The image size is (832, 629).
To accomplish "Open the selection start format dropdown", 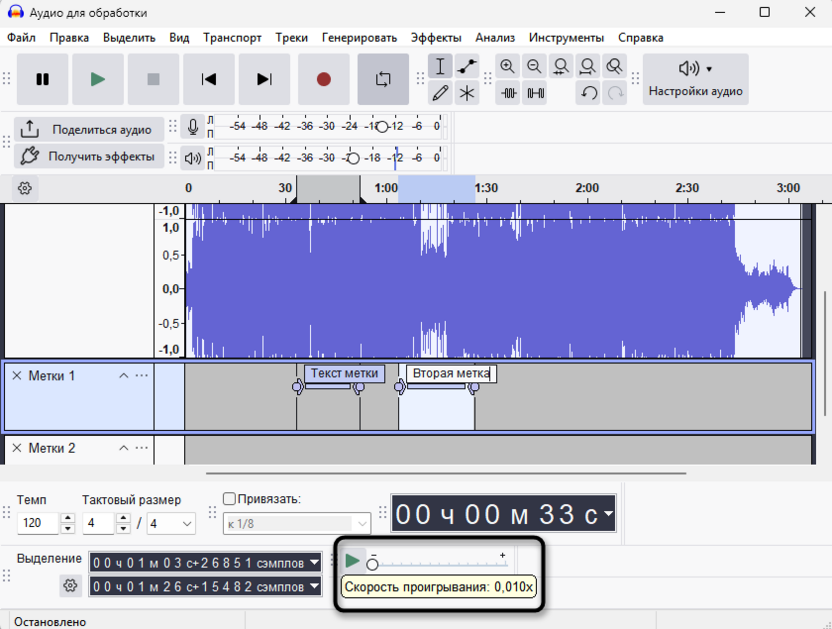I will (314, 562).
